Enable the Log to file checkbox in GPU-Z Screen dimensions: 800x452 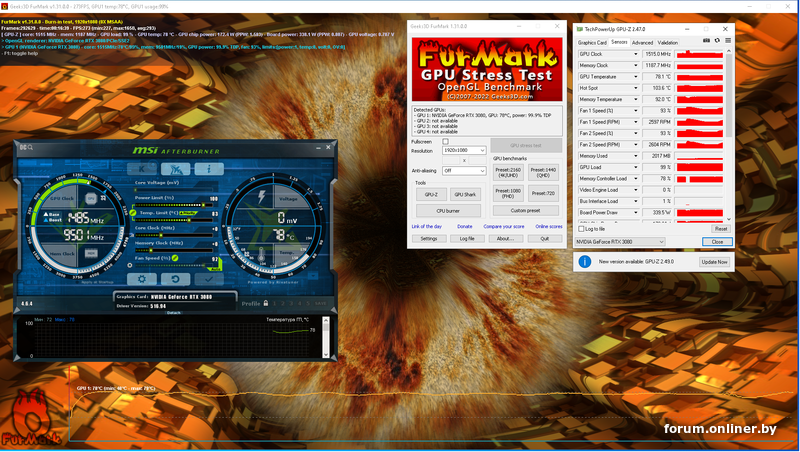(x=581, y=229)
